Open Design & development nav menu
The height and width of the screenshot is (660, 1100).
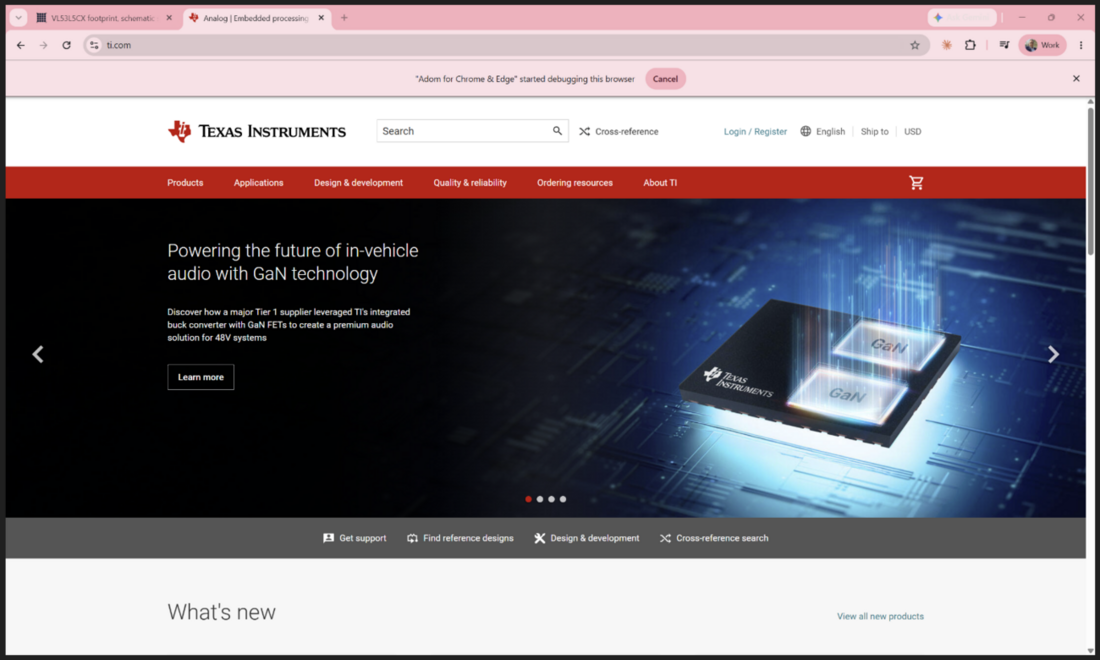click(x=358, y=182)
